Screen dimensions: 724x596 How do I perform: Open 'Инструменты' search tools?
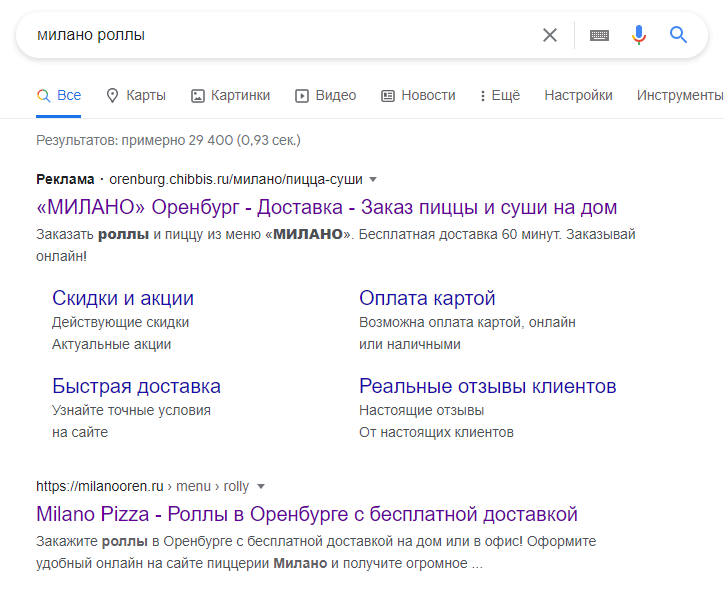click(680, 96)
